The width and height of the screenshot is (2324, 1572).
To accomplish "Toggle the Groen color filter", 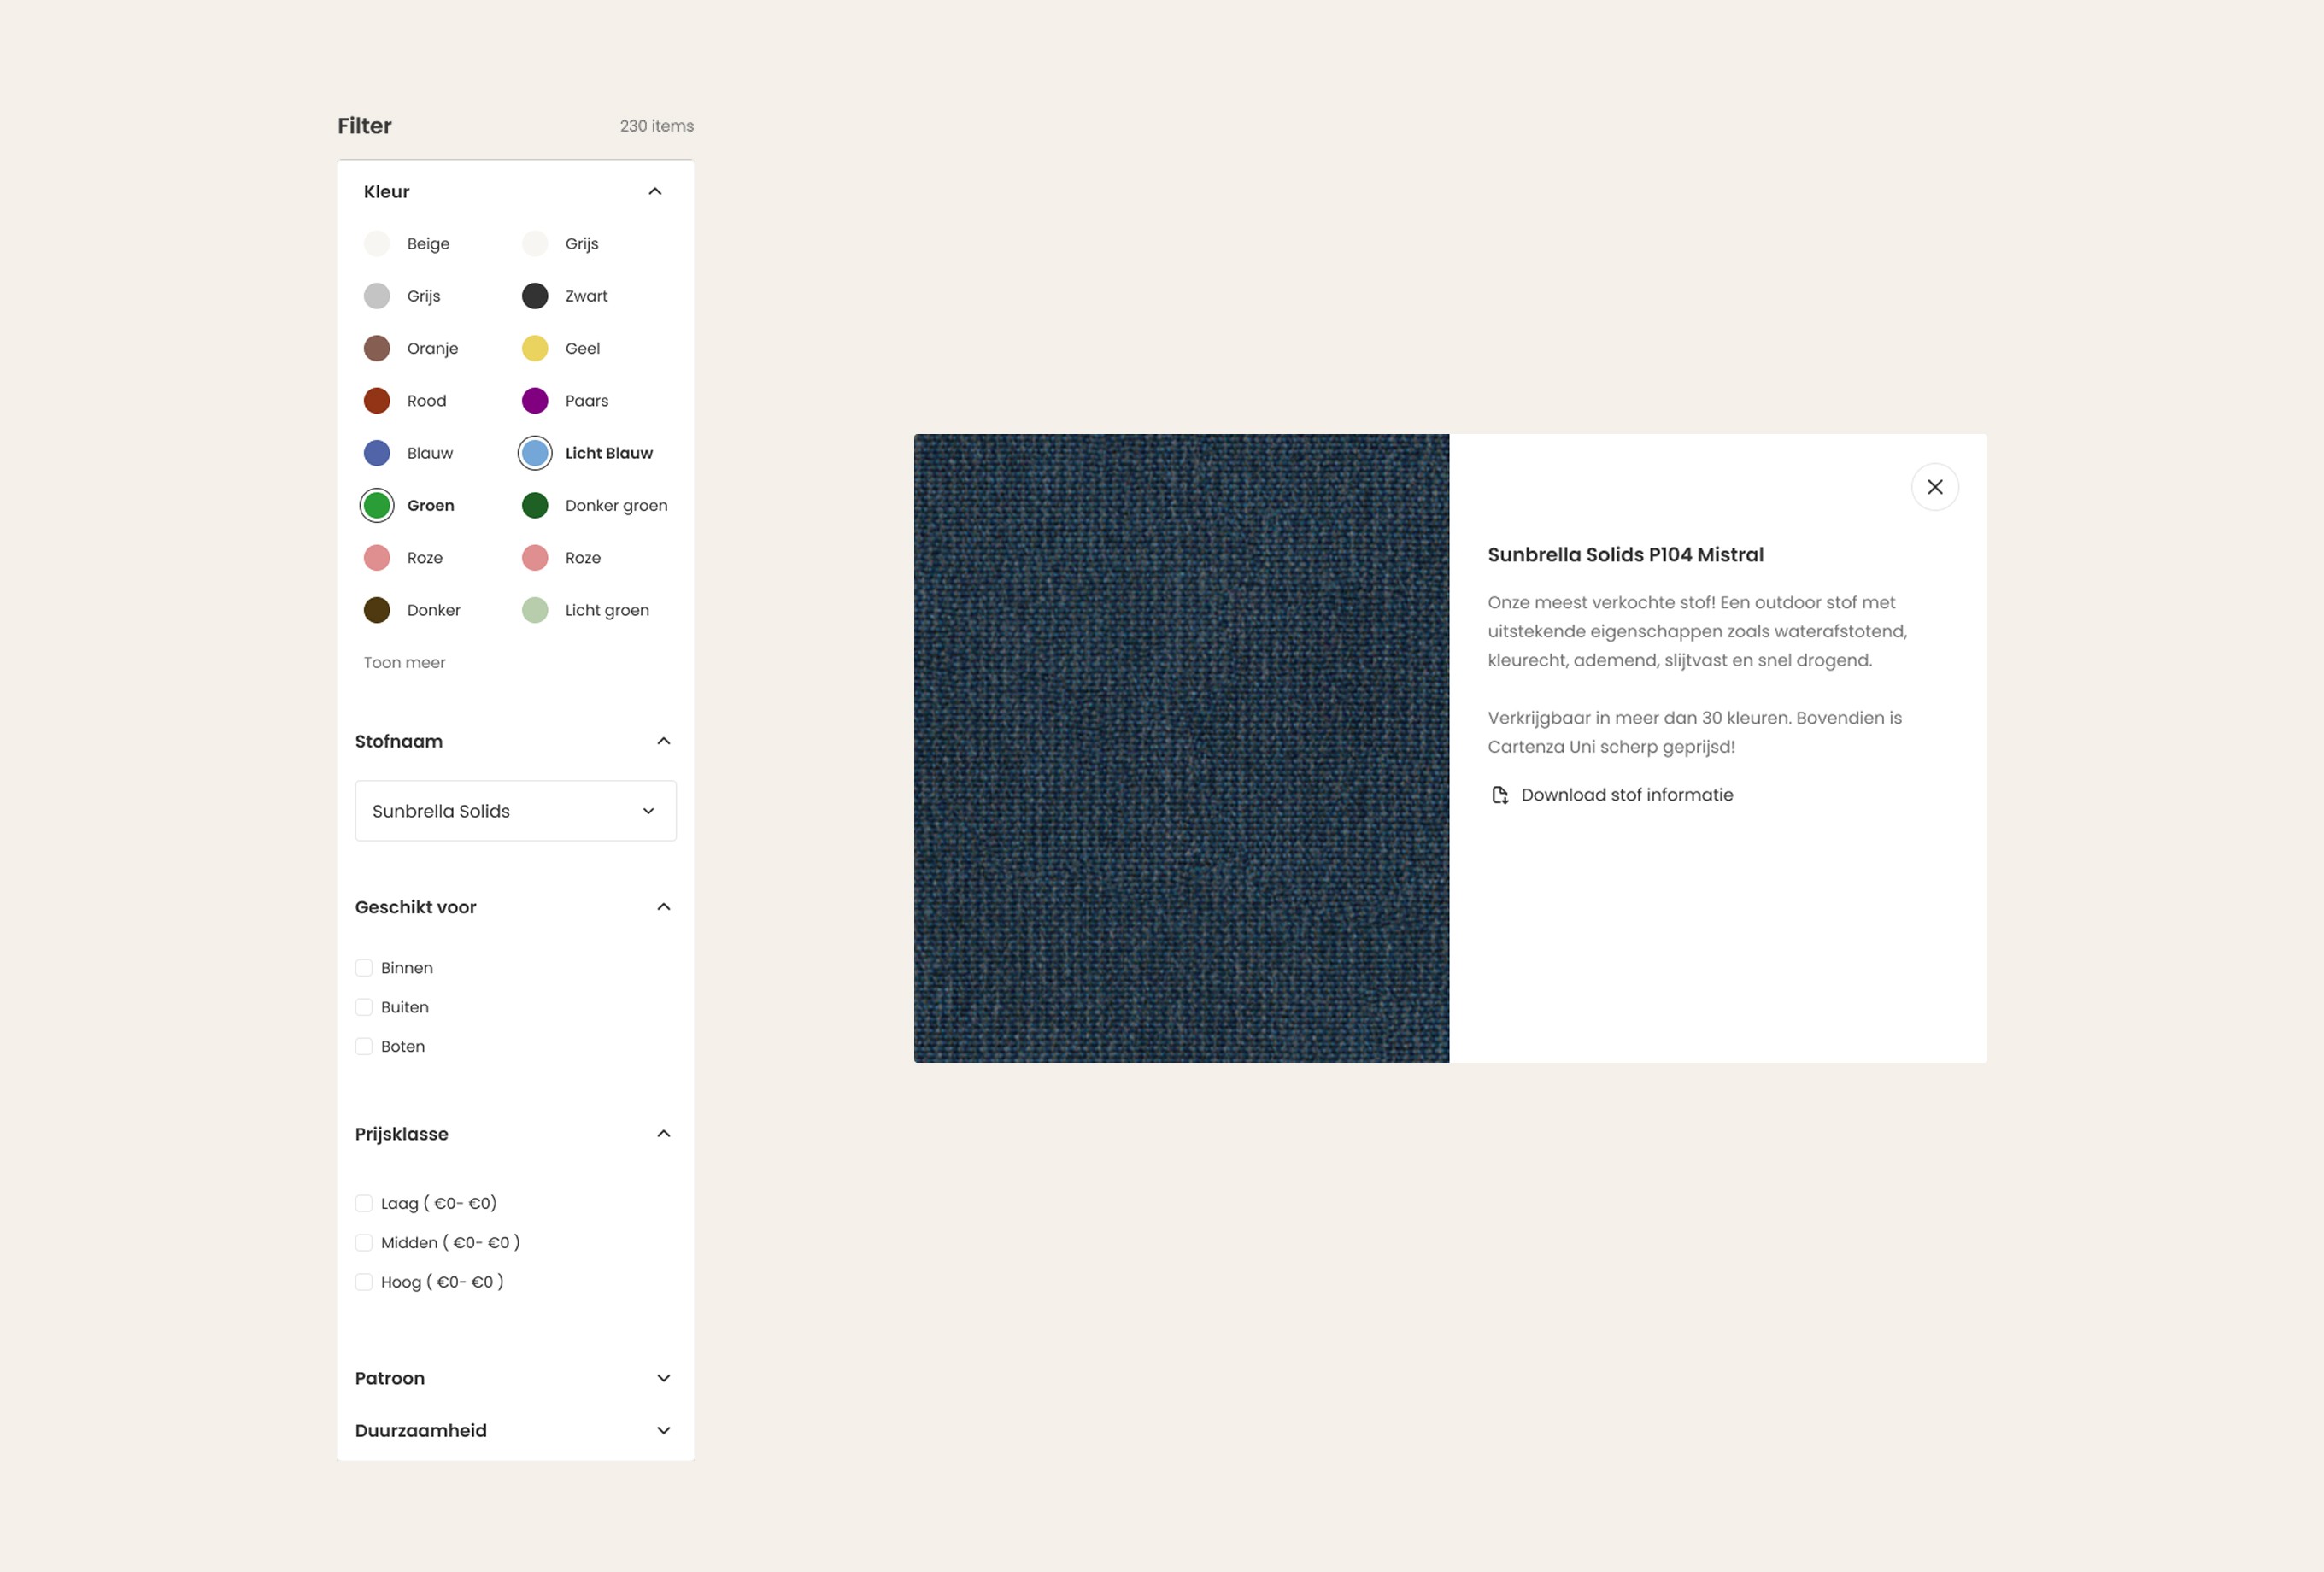I will (377, 505).
